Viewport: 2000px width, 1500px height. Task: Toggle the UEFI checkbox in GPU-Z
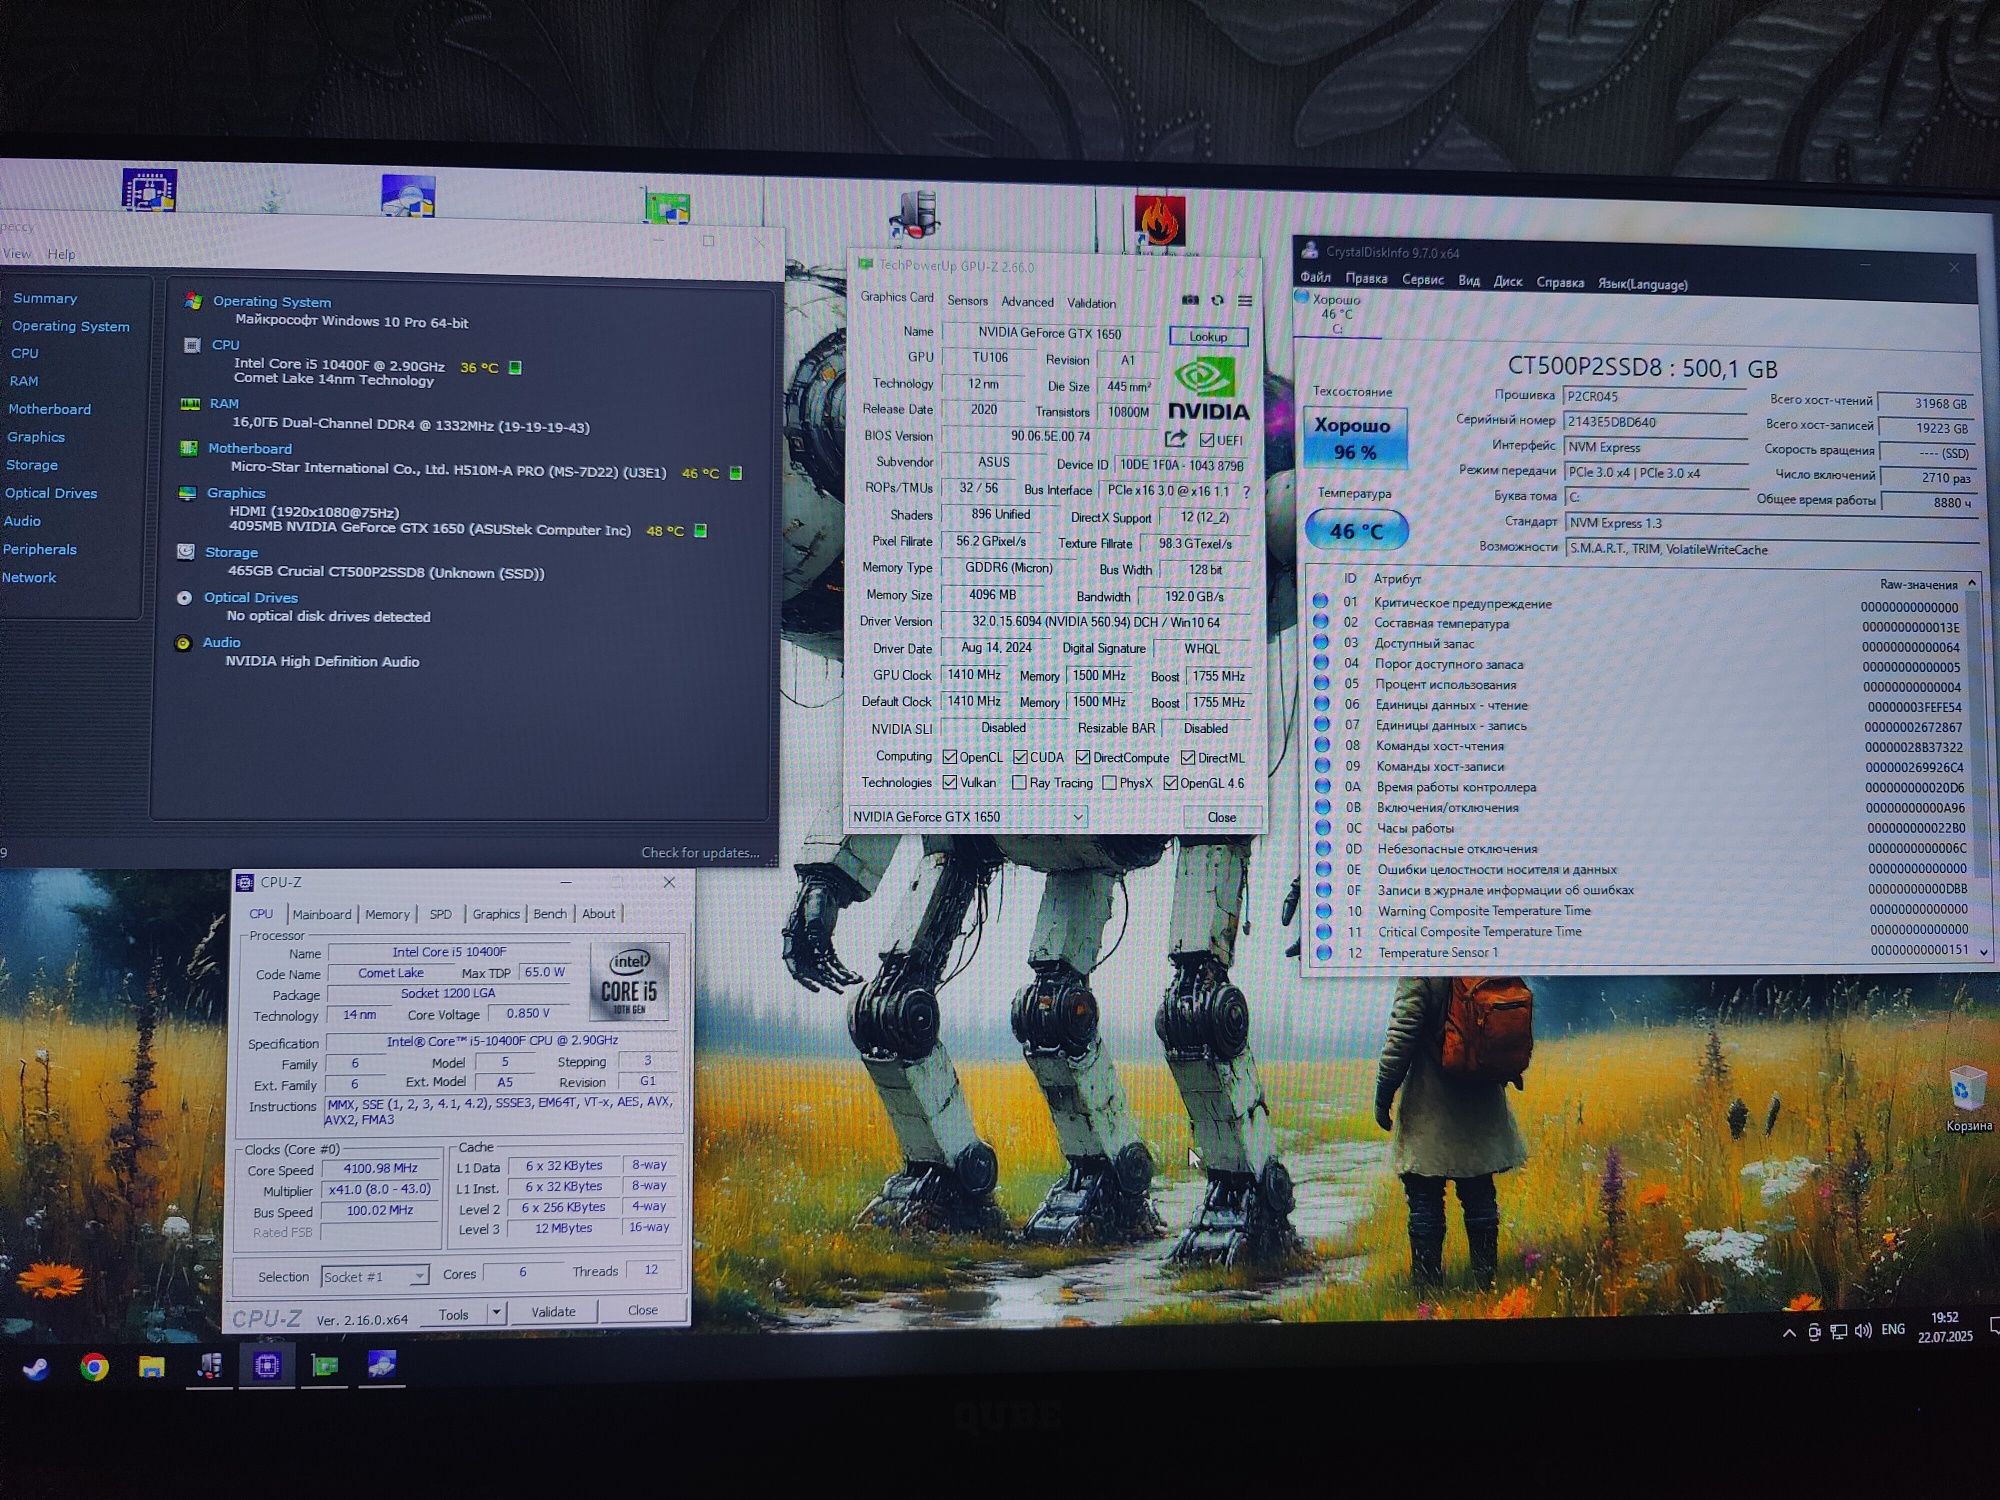pos(1207,440)
